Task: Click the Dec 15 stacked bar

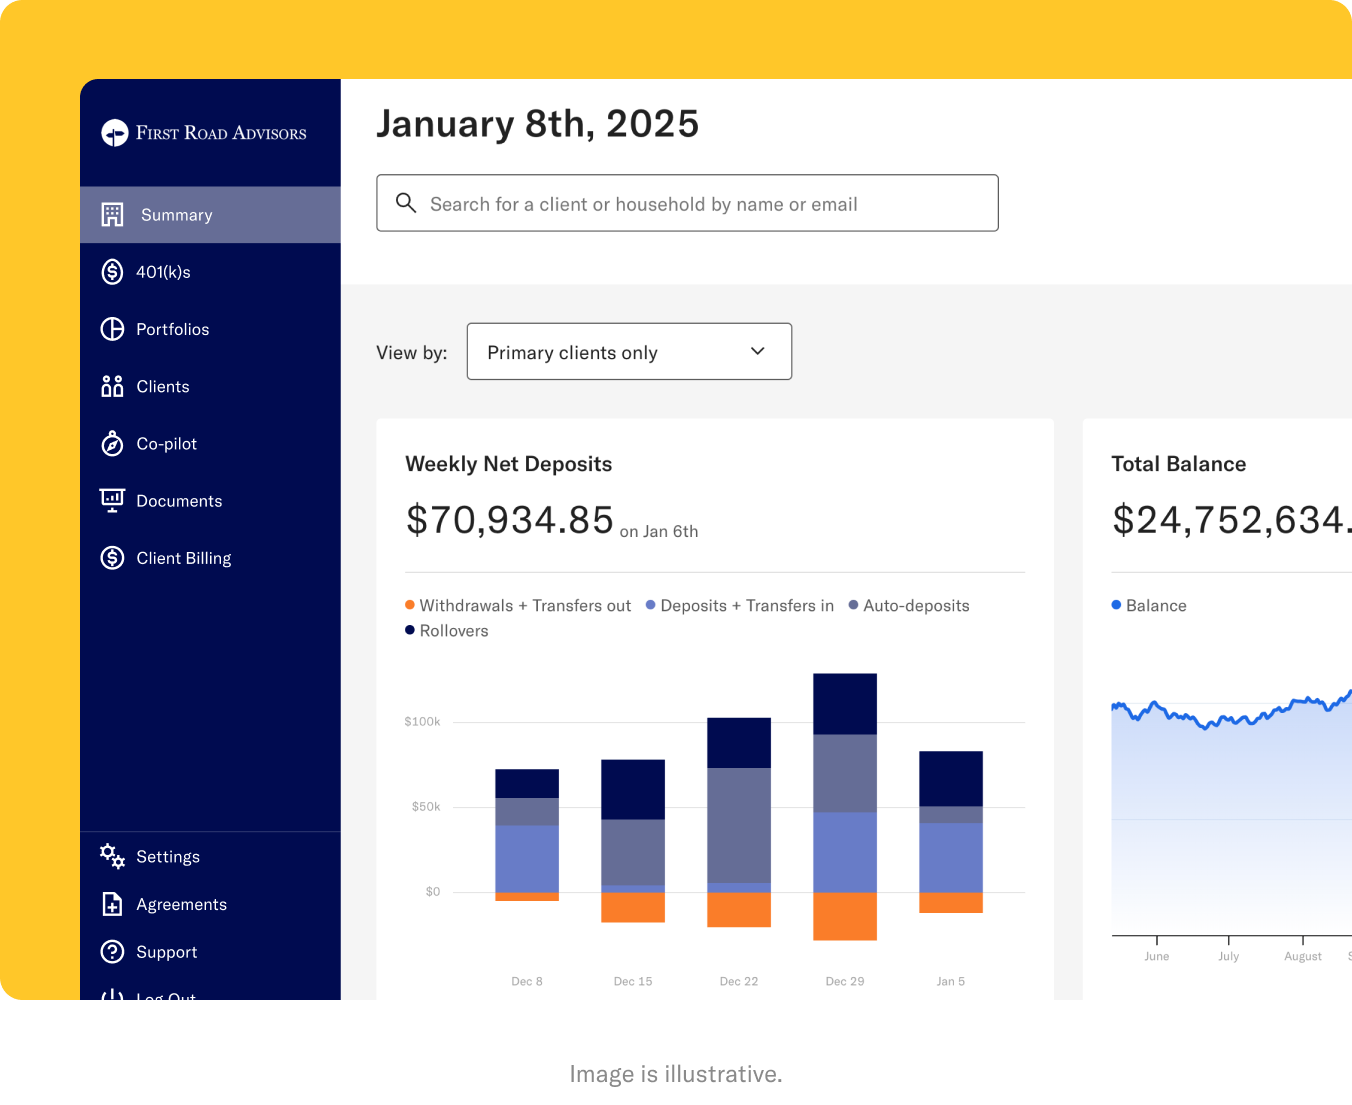Action: (x=633, y=841)
